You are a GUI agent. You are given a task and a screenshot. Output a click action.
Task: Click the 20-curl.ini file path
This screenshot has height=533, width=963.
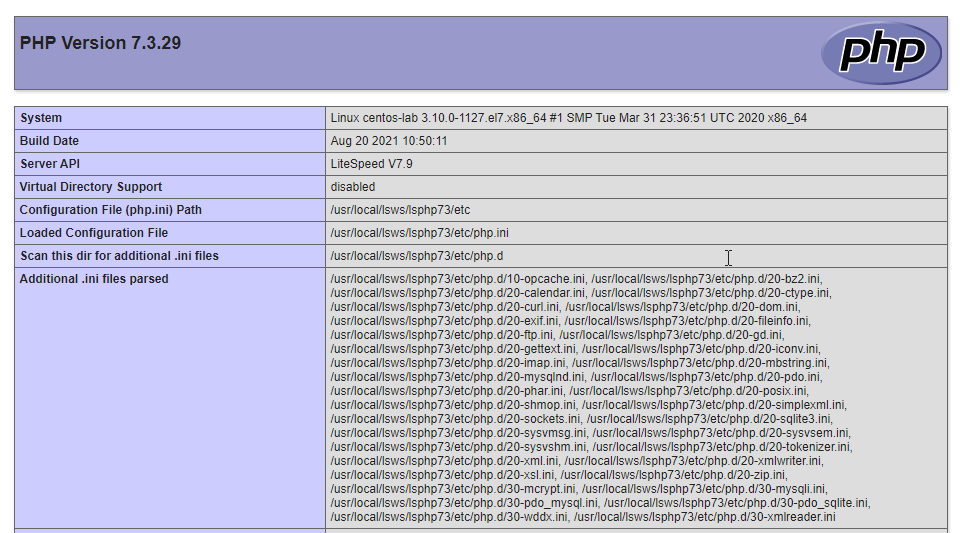(x=445, y=307)
